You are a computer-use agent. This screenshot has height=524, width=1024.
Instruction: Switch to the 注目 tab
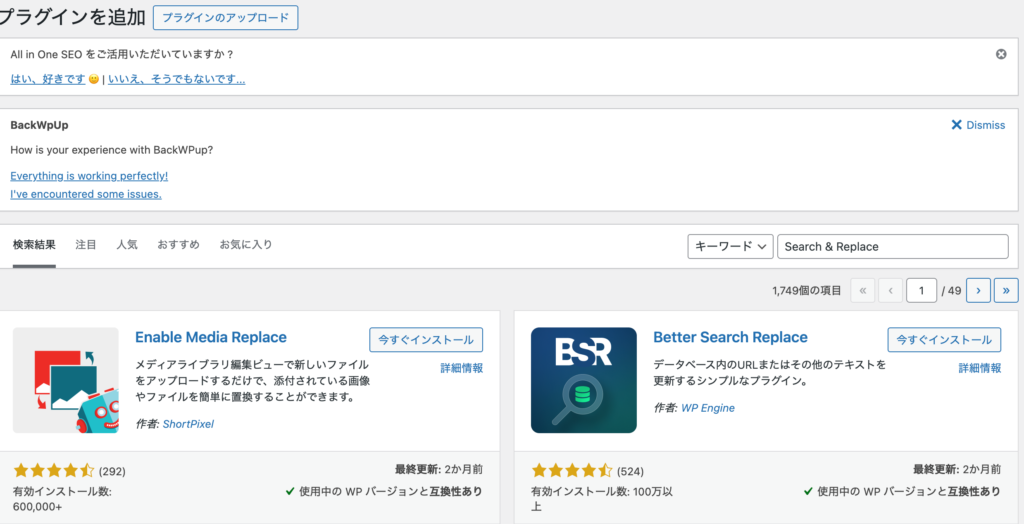[x=86, y=245]
